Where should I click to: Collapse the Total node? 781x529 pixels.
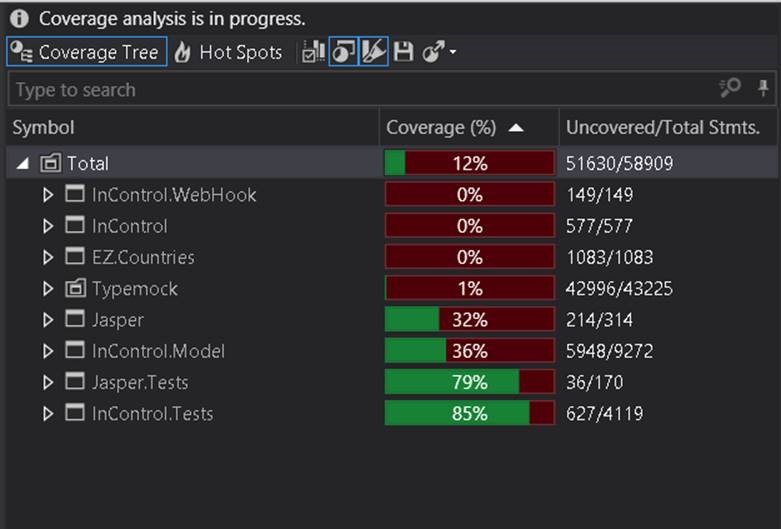click(x=23, y=163)
